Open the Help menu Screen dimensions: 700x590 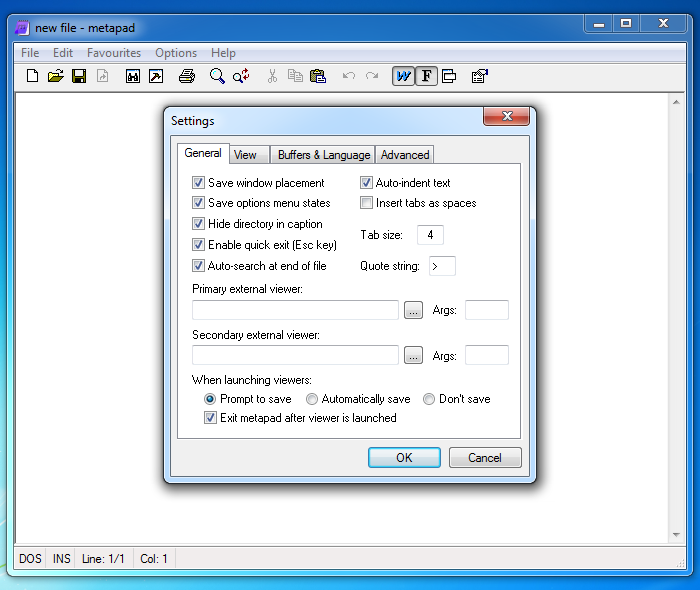223,53
